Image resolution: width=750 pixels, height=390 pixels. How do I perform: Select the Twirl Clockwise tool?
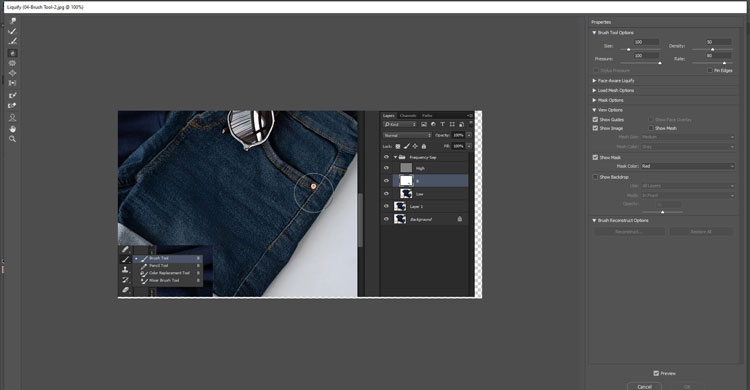(12, 53)
